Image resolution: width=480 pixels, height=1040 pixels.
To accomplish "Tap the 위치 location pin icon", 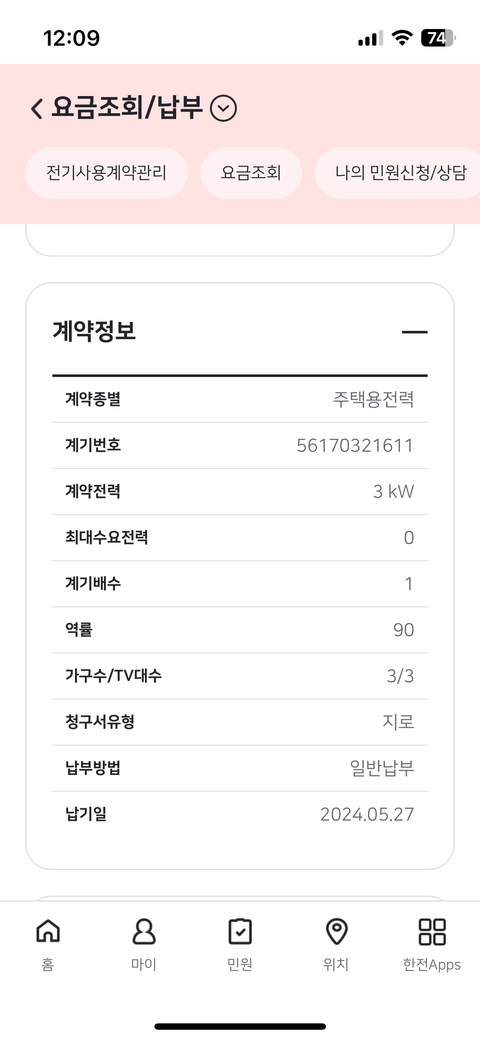I will click(x=336, y=931).
